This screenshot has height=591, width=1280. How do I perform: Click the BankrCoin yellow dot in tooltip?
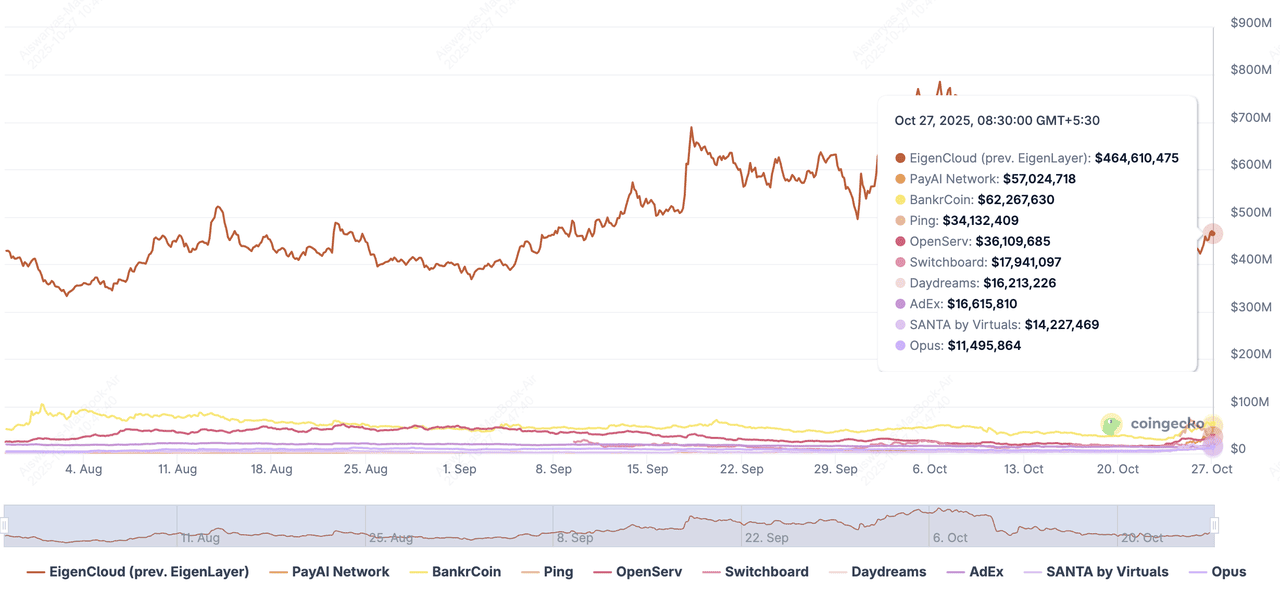[x=900, y=200]
